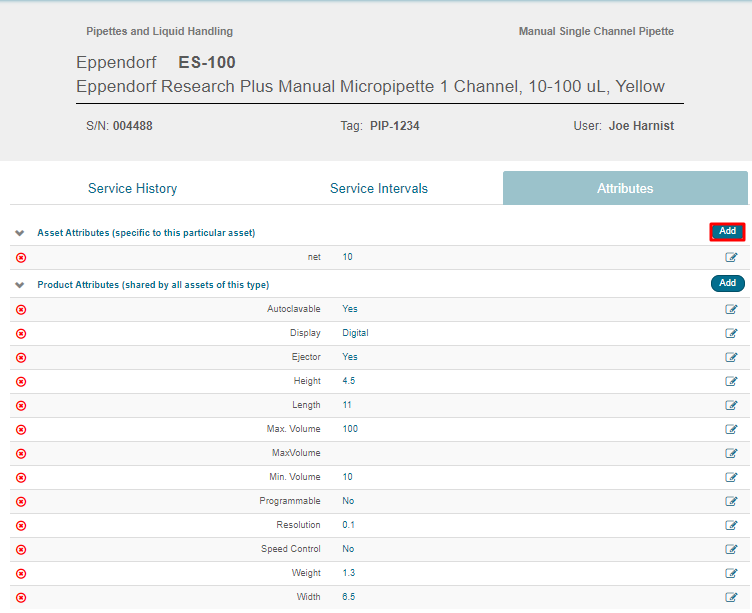Click the Pipettes and Liquid Handling category

(x=160, y=31)
